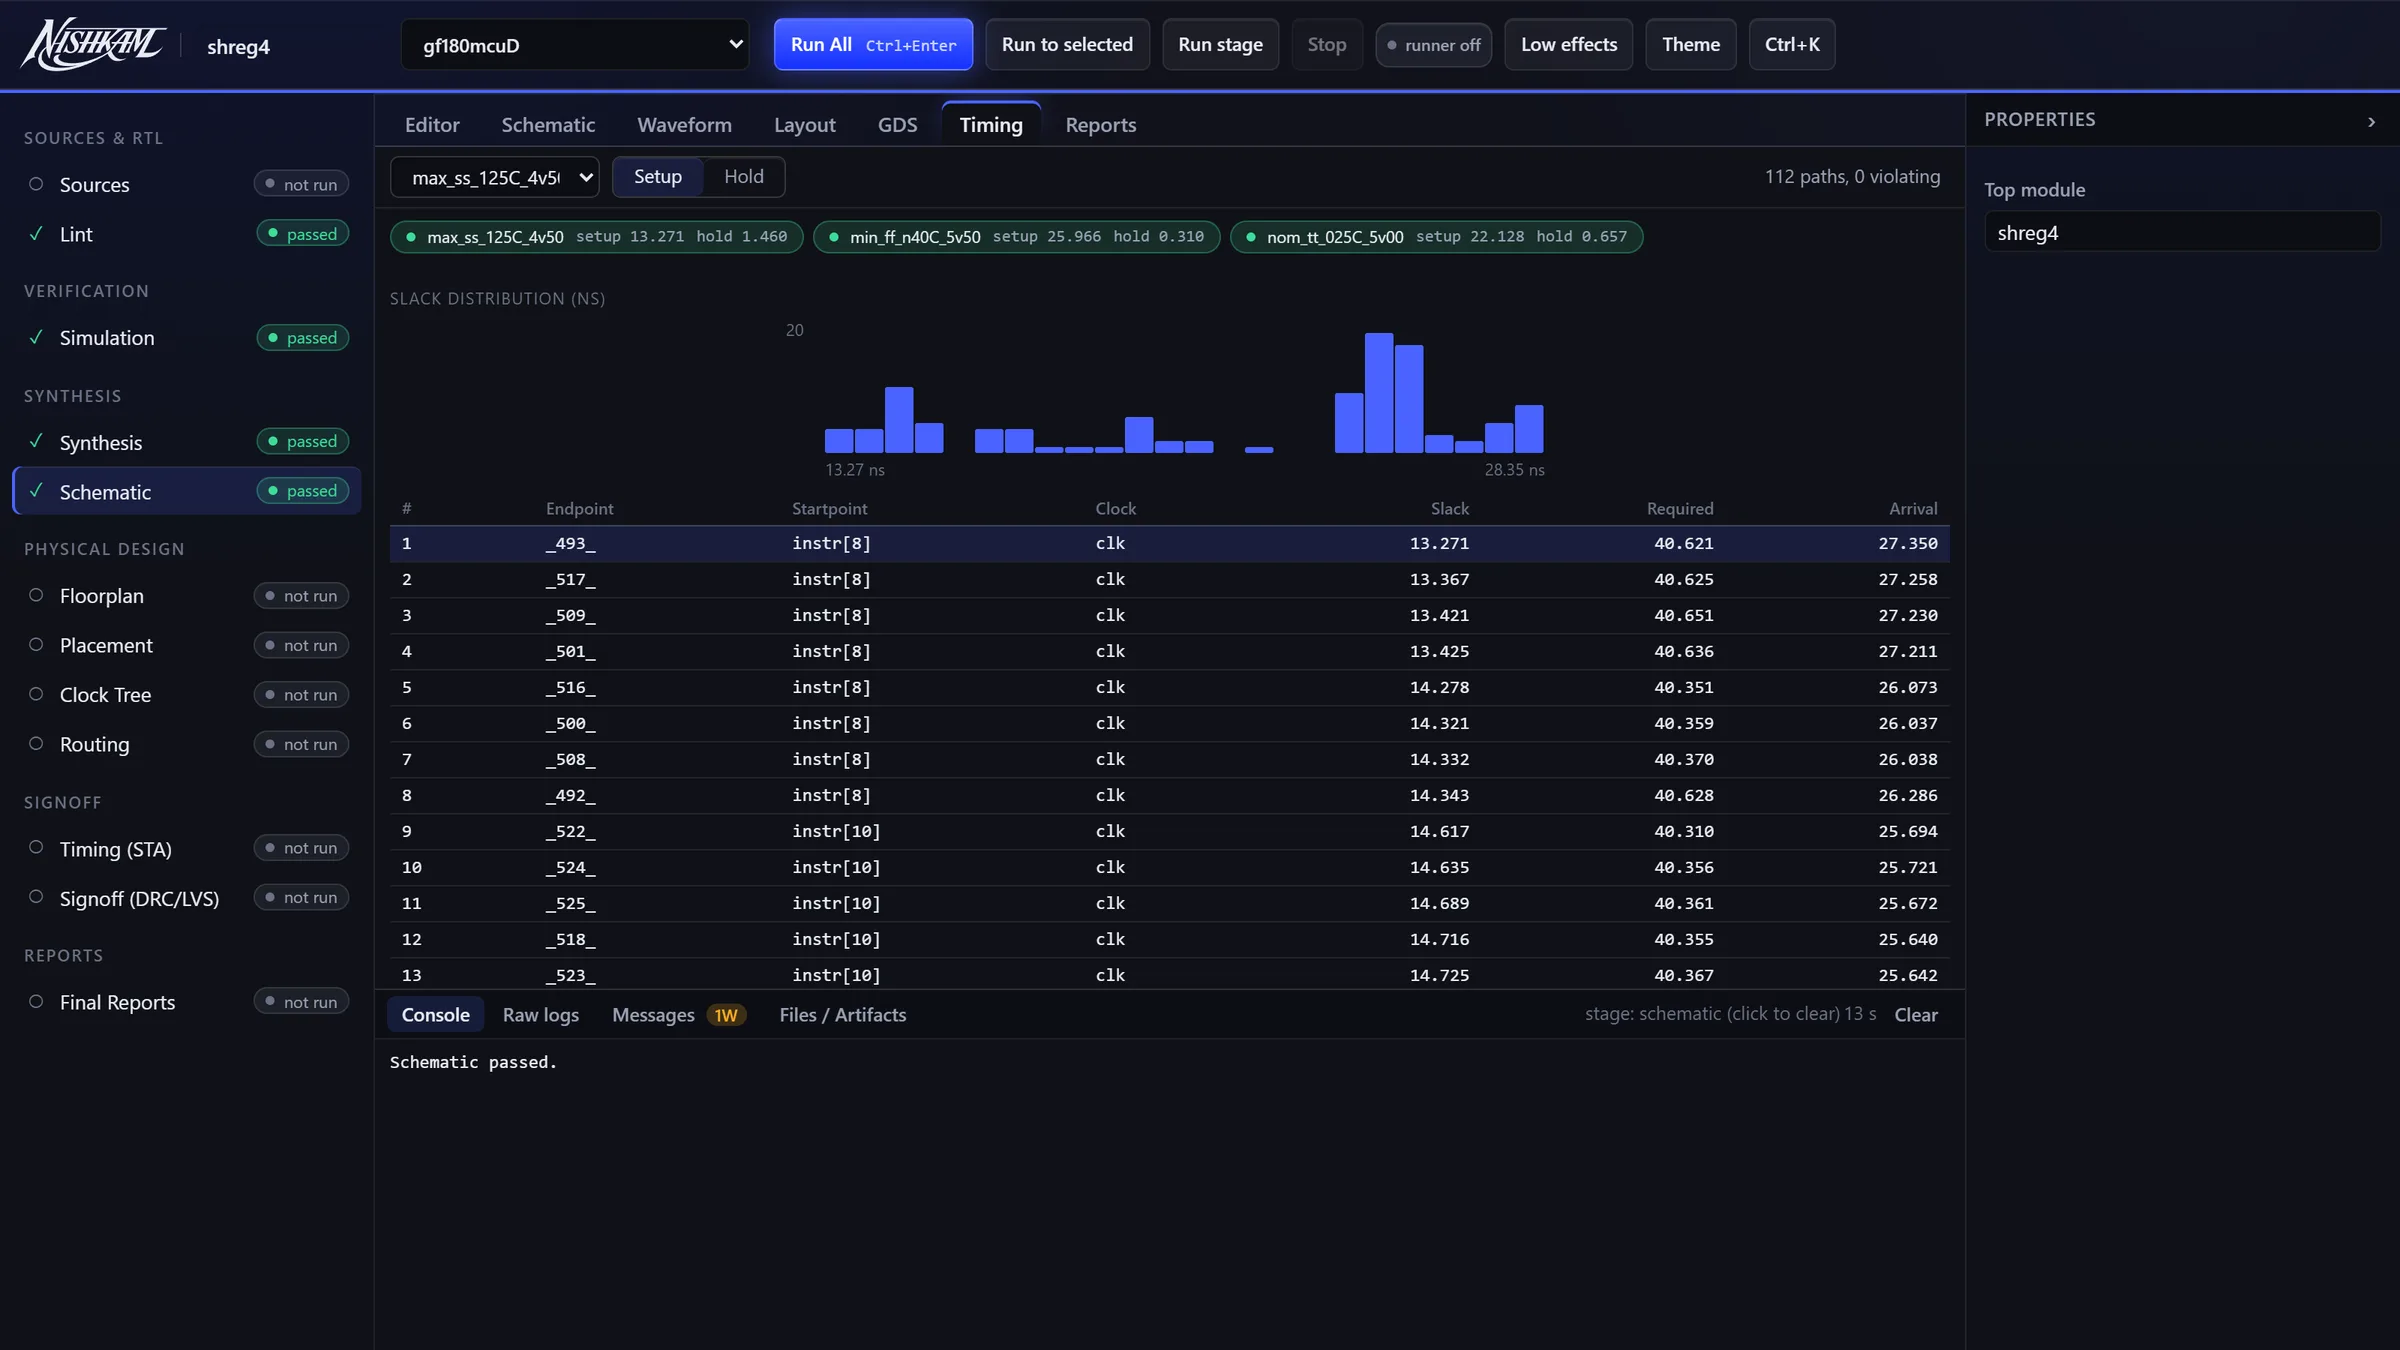Open the Schematic tab
The height and width of the screenshot is (1350, 2400).
(x=548, y=125)
